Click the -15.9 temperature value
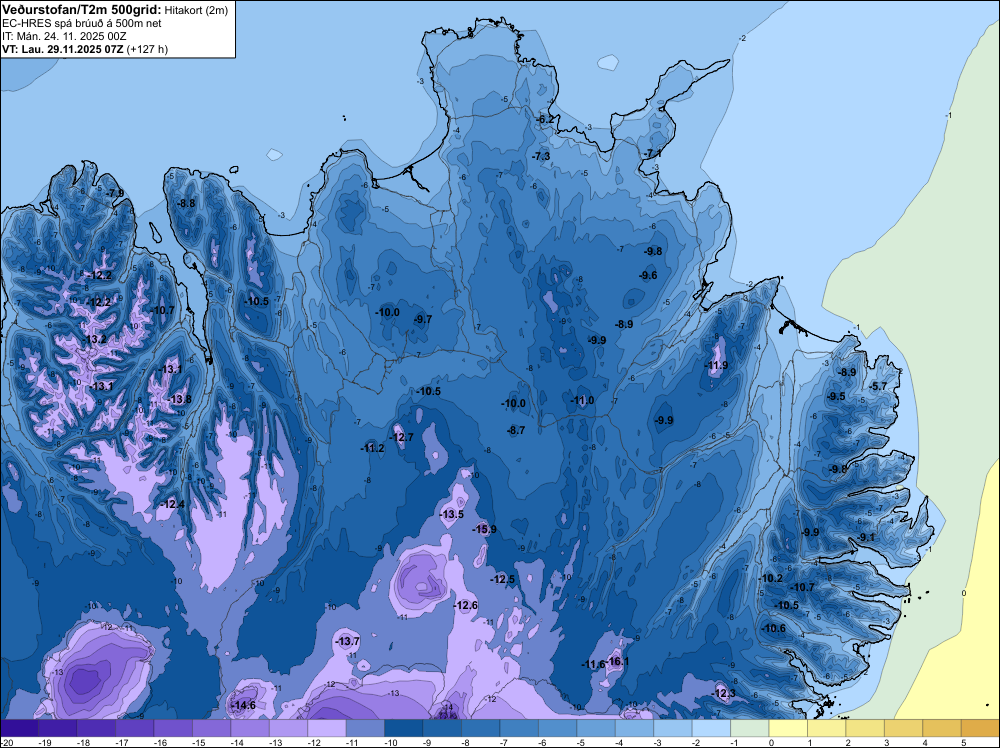Viewport: 1000px width, 748px height. coord(484,529)
